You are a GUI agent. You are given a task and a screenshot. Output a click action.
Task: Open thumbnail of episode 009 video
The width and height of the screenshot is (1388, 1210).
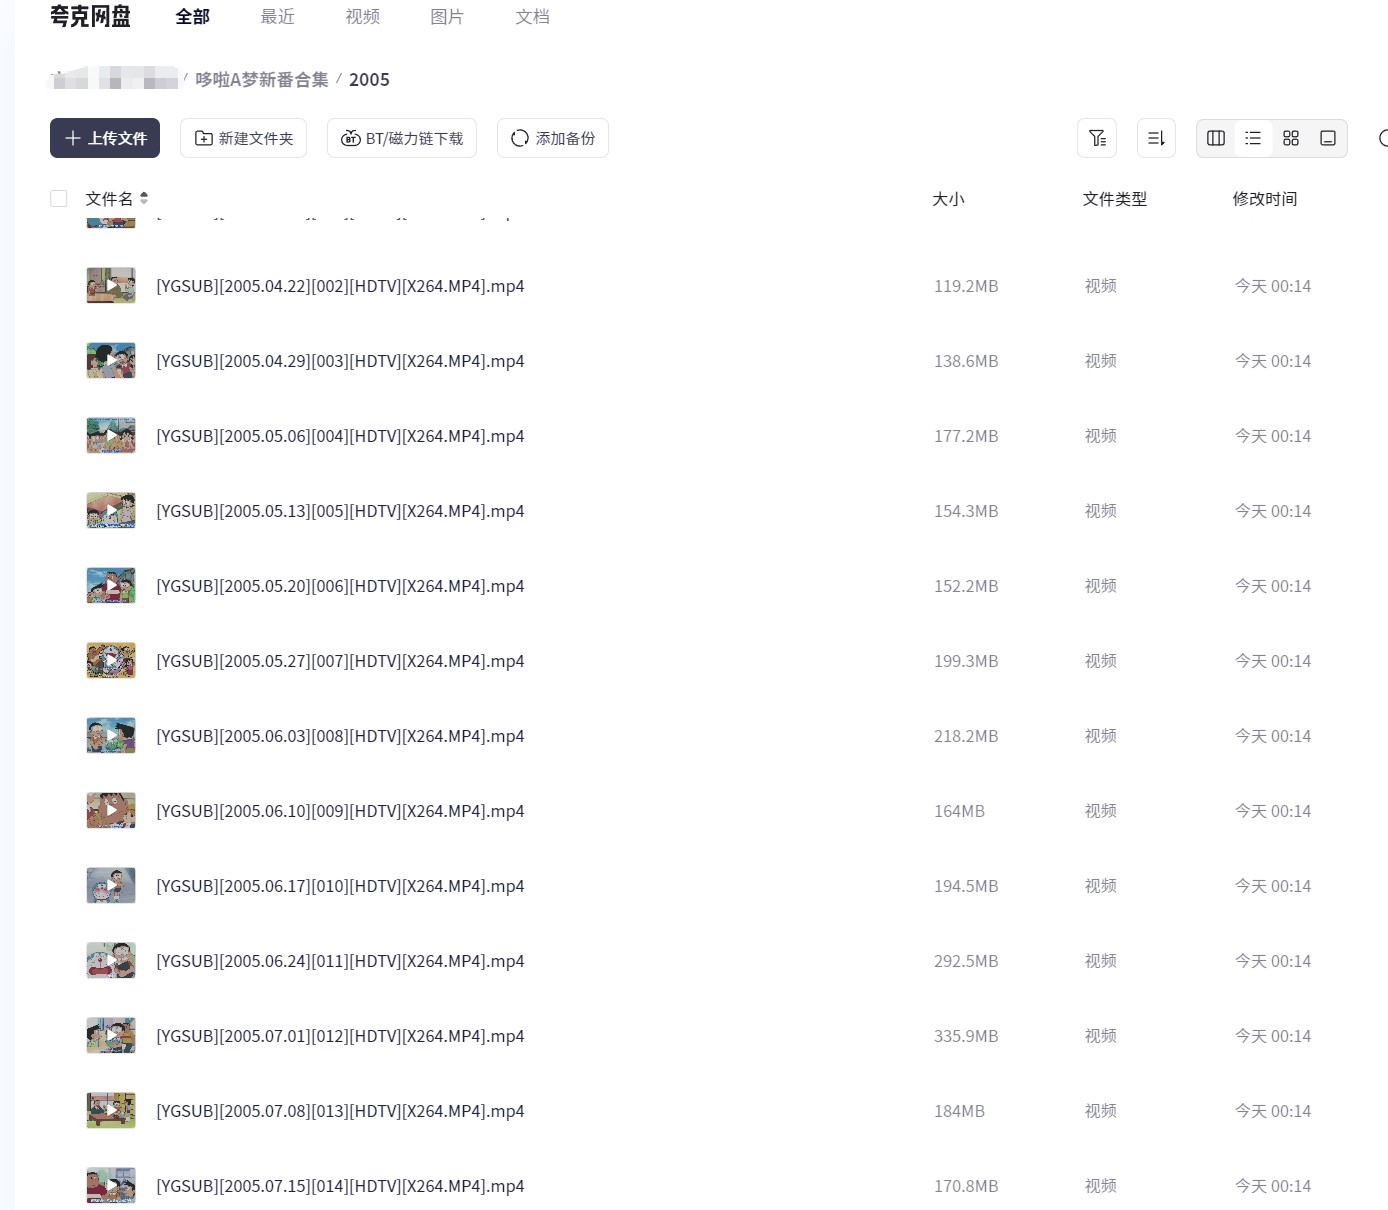click(111, 811)
